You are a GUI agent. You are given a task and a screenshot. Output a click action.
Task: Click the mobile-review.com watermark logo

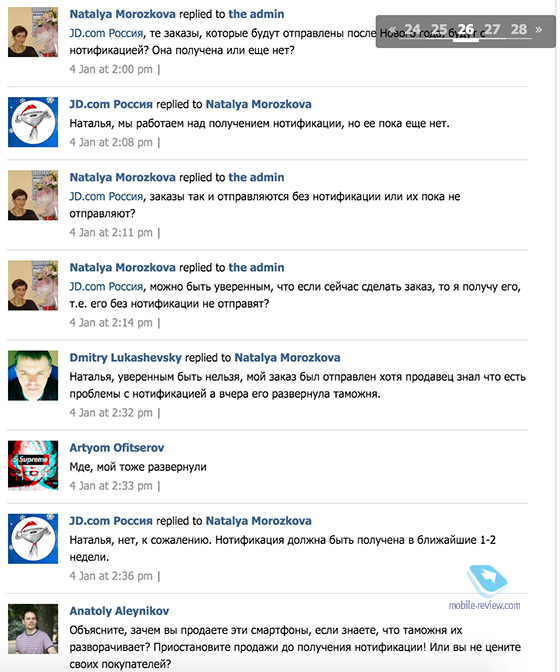486,588
